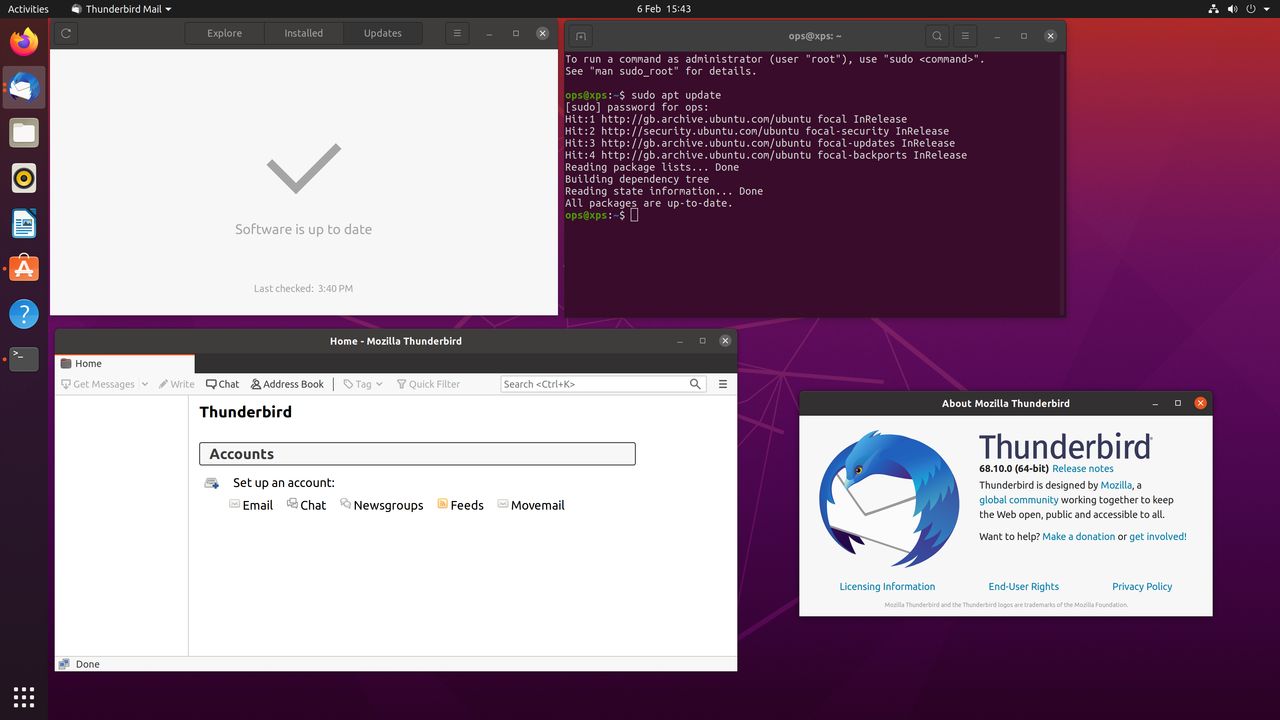Click 'All packages are up-to-date.' terminal line
This screenshot has width=1280, height=720.
(648, 203)
